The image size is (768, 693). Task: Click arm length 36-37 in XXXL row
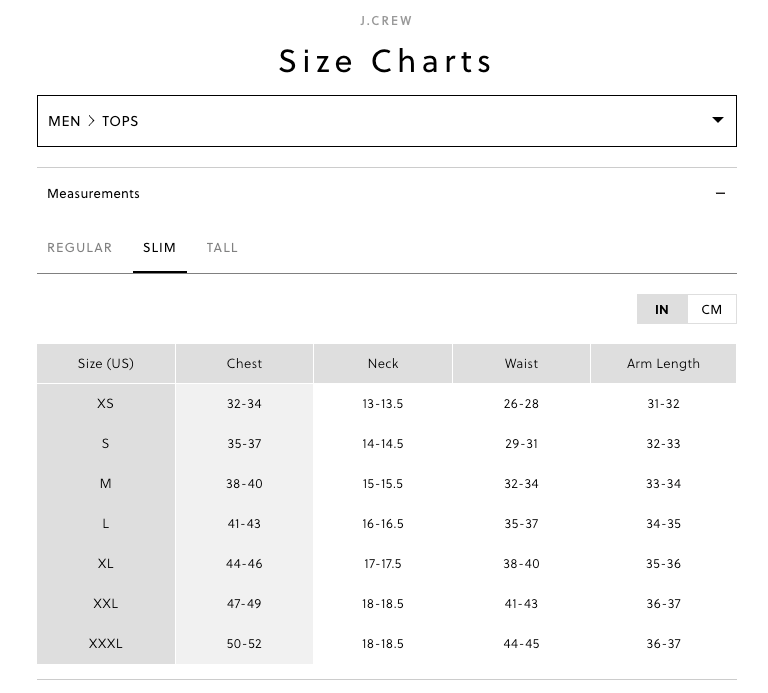coord(663,644)
